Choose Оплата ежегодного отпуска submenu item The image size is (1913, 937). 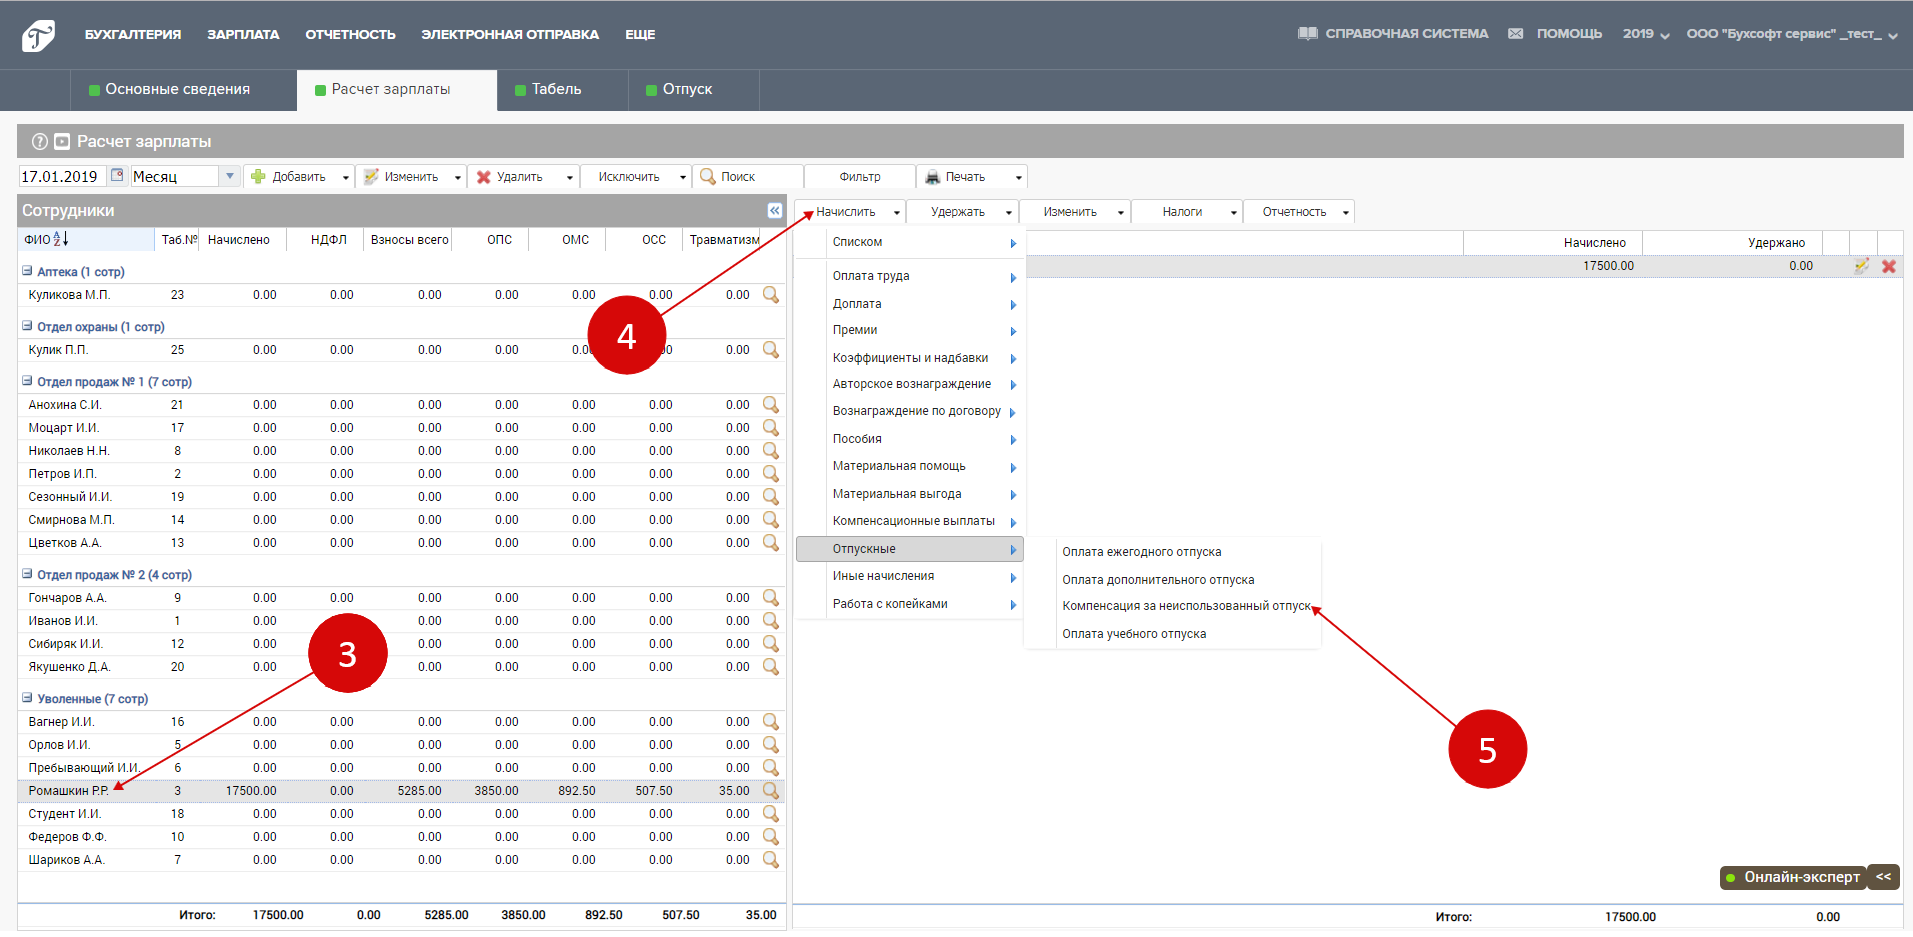[1142, 552]
